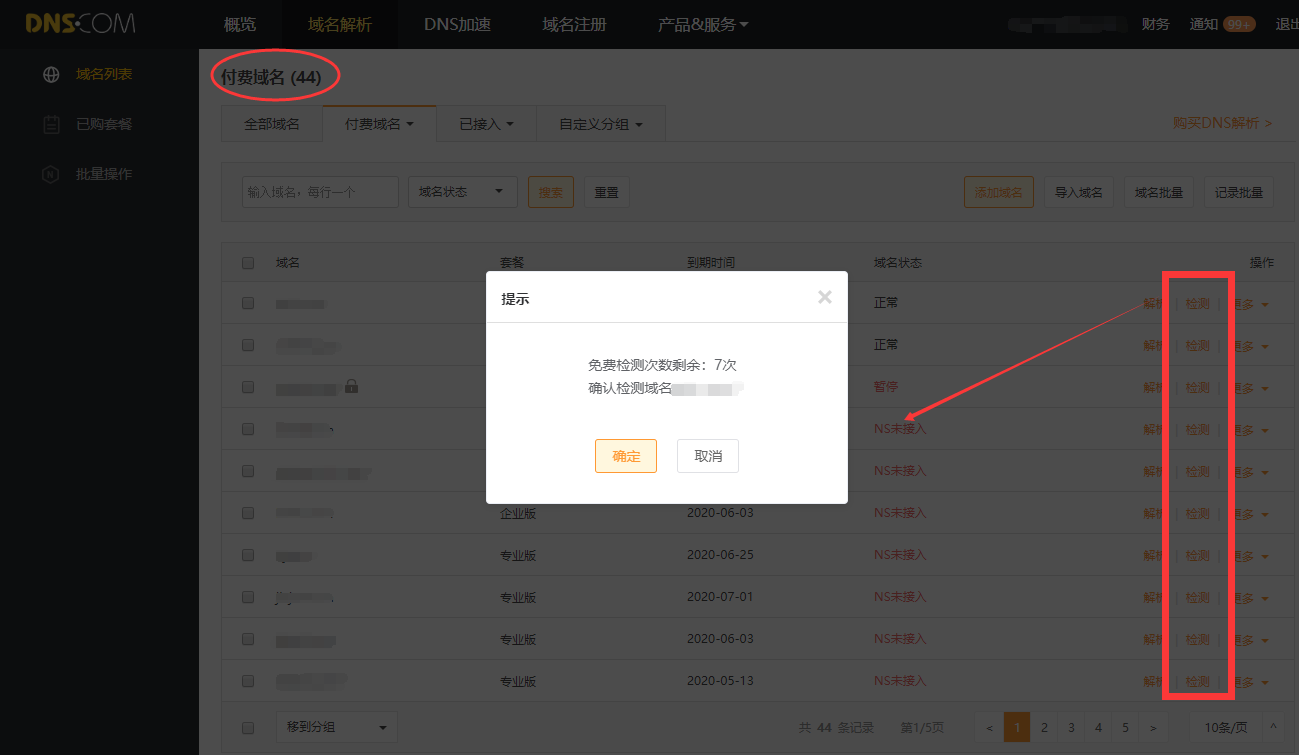Toggle the select-all checkbox in table header

tap(248, 263)
